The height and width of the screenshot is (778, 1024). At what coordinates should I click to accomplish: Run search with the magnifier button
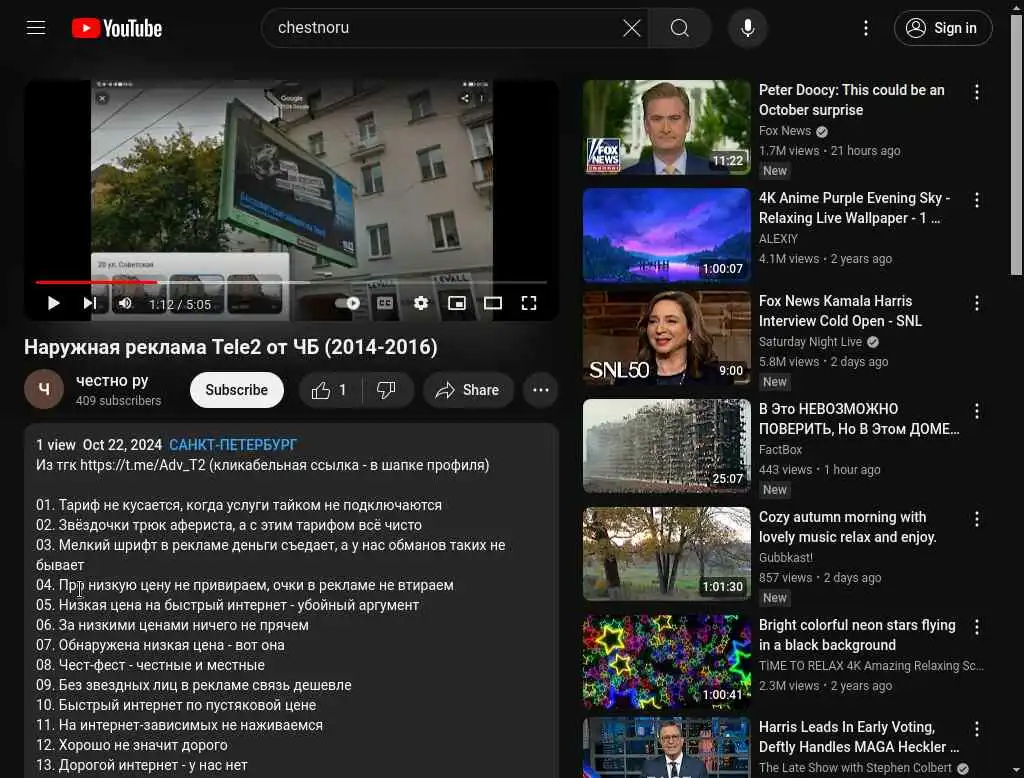[x=679, y=28]
